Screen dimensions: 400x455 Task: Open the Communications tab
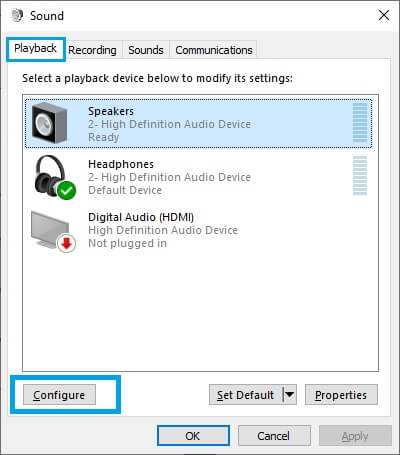214,50
